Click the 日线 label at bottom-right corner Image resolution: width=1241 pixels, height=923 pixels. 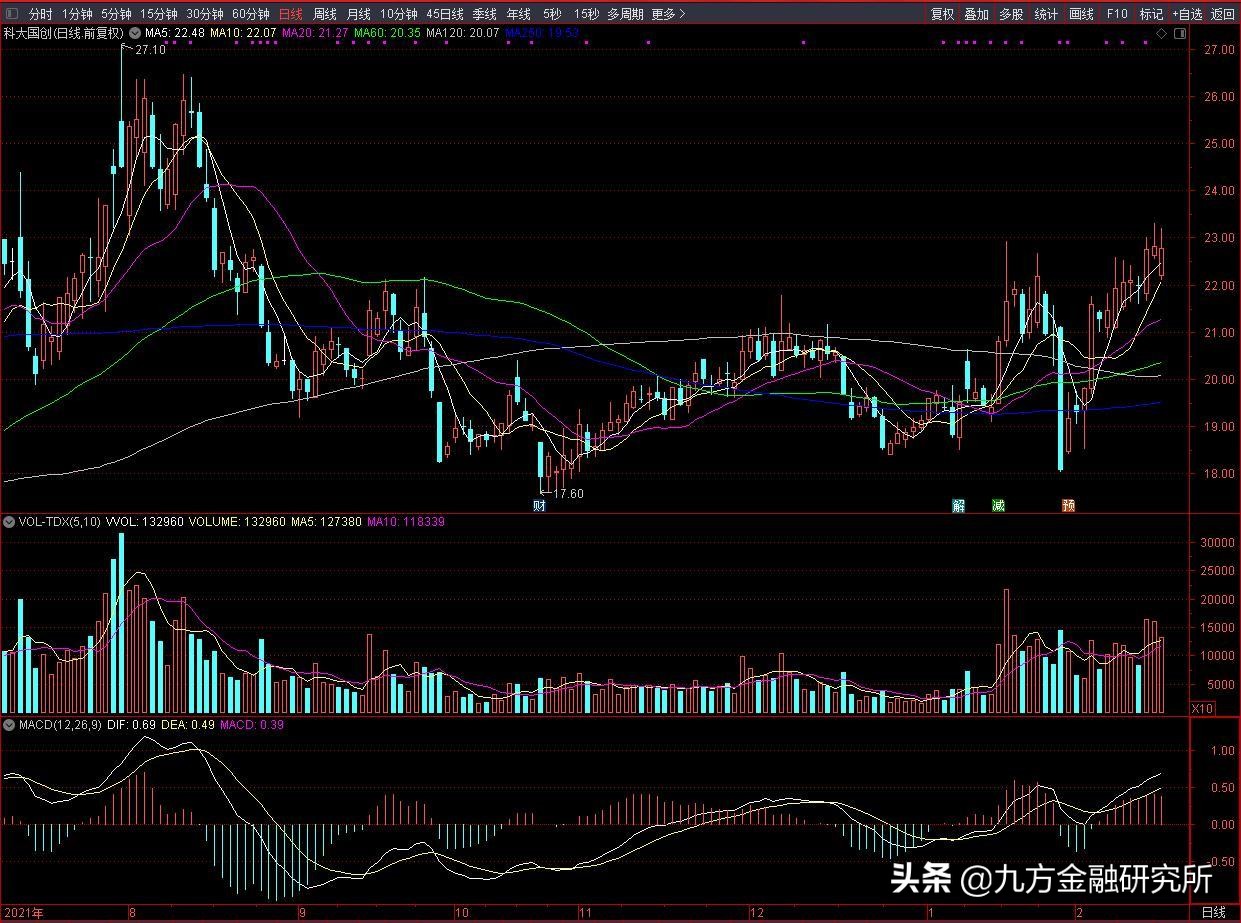click(x=1213, y=912)
